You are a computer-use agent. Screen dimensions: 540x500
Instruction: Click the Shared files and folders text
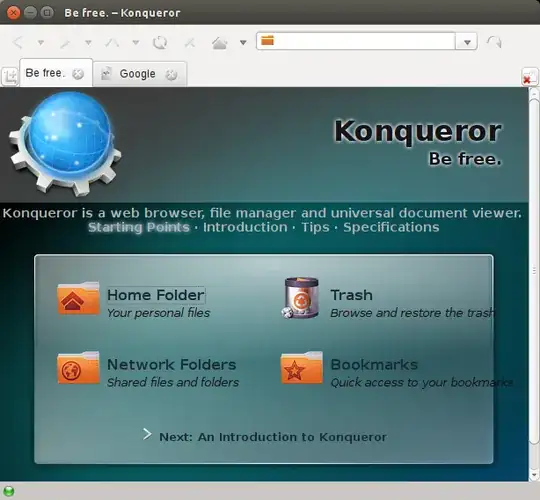[173, 382]
